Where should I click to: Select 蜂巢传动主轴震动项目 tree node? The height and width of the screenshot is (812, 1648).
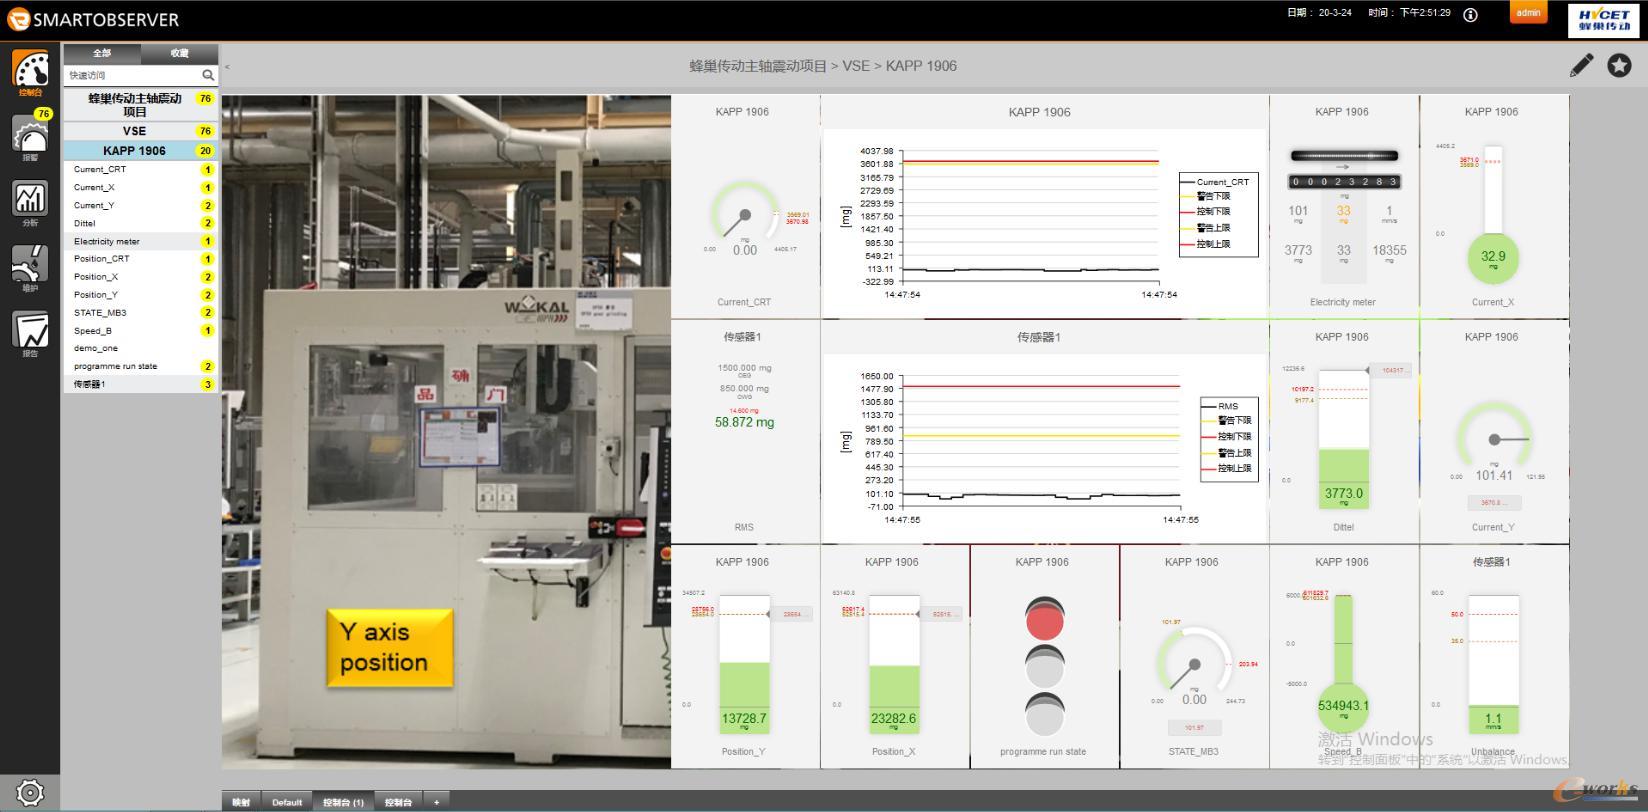tap(141, 105)
